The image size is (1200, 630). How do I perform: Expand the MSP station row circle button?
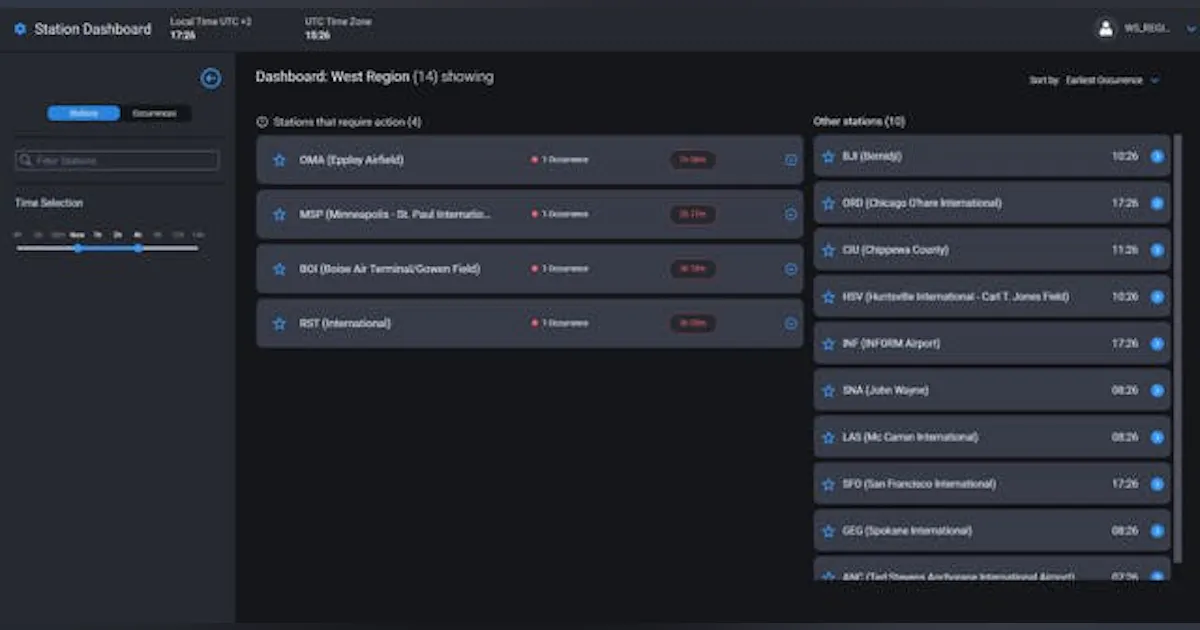tap(791, 214)
